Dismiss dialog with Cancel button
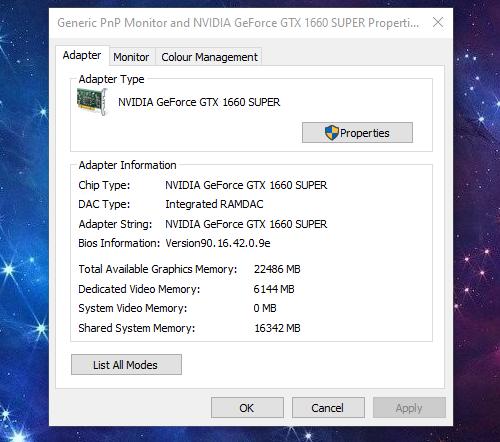This screenshot has height=442, width=500. 328,408
